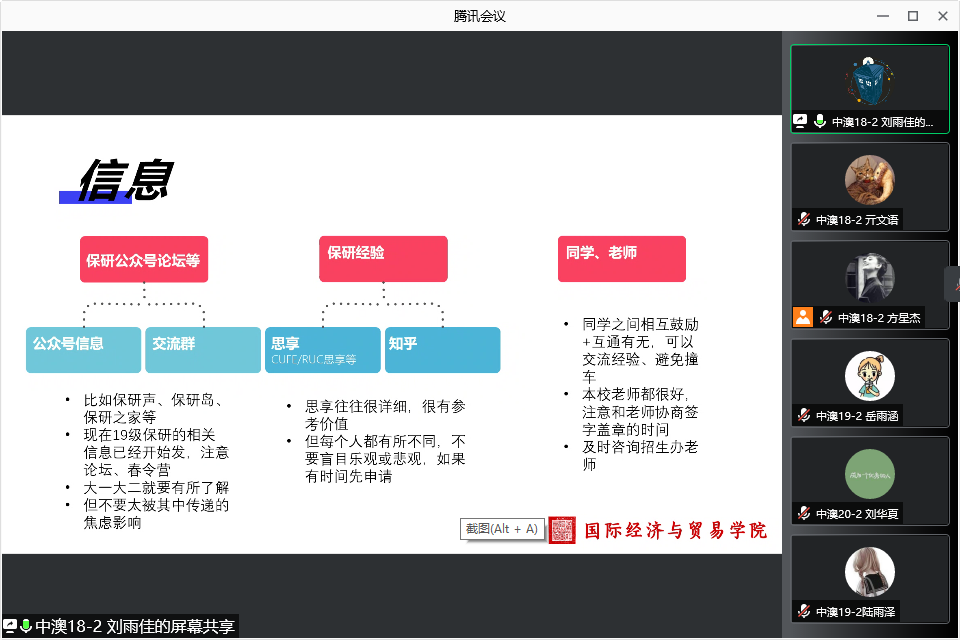The image size is (960, 640).
Task: Click the orange host badge on 方星杰
Action: pos(802,317)
